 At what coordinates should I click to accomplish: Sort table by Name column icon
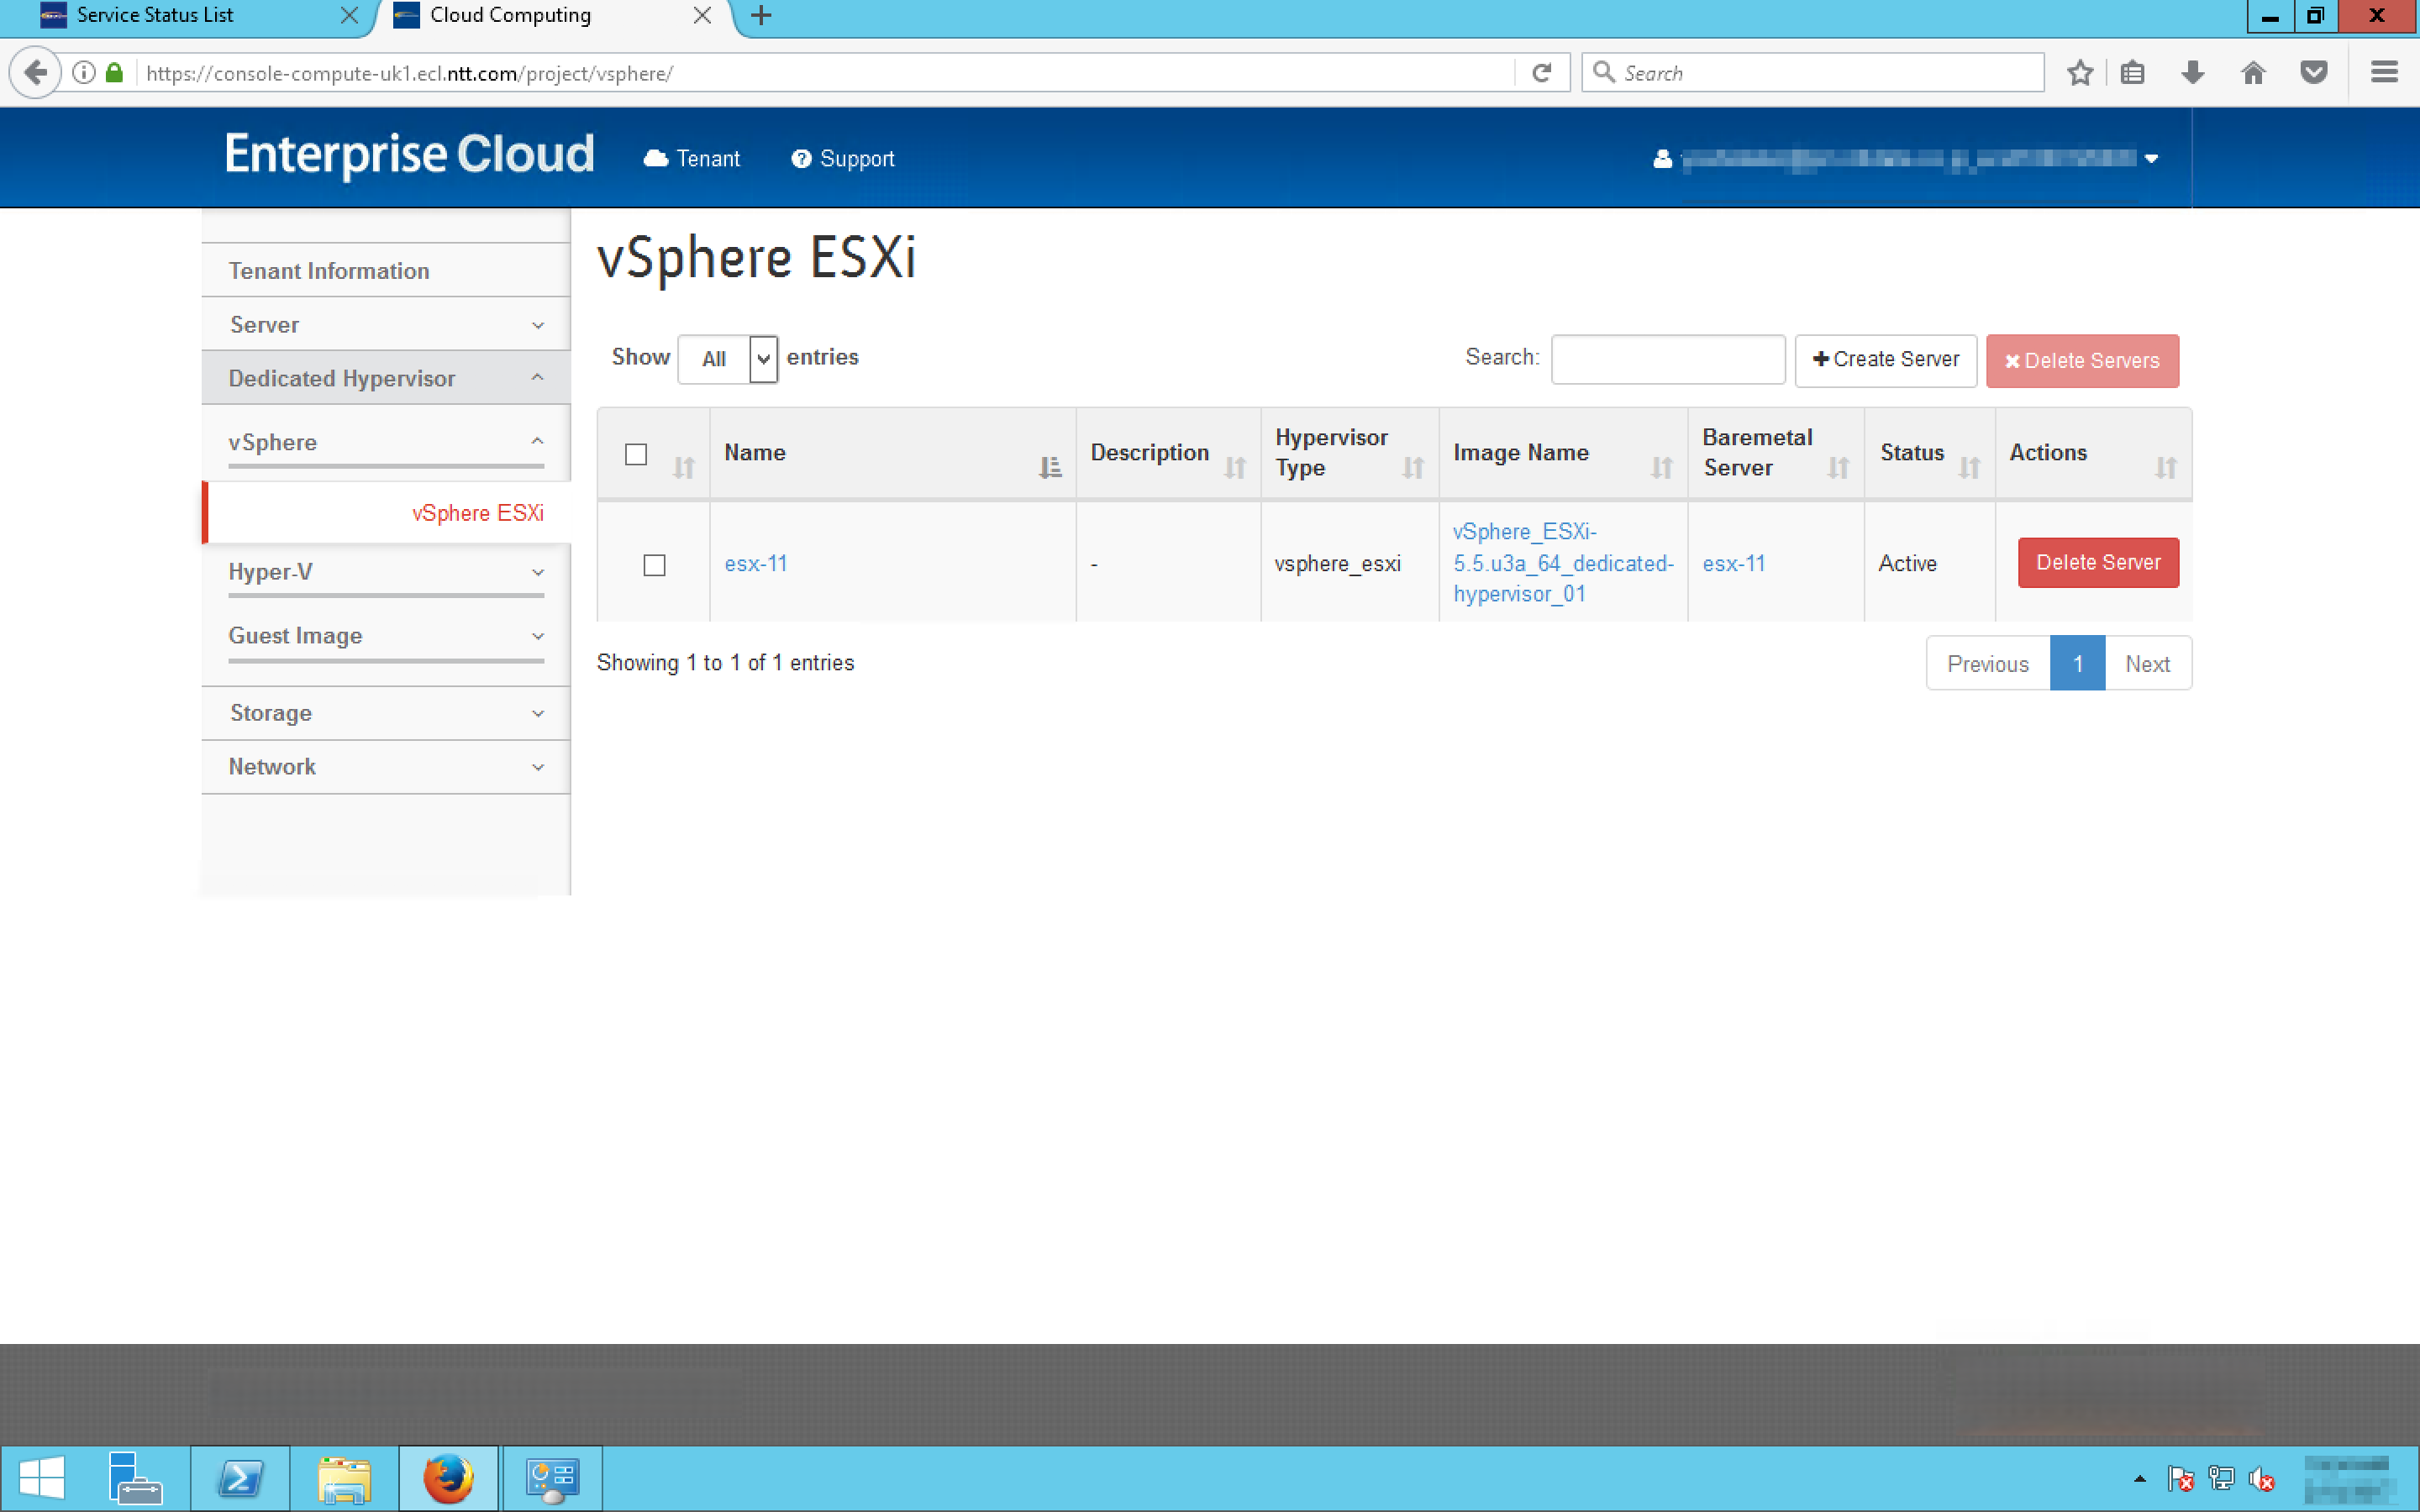pyautogui.click(x=1049, y=467)
